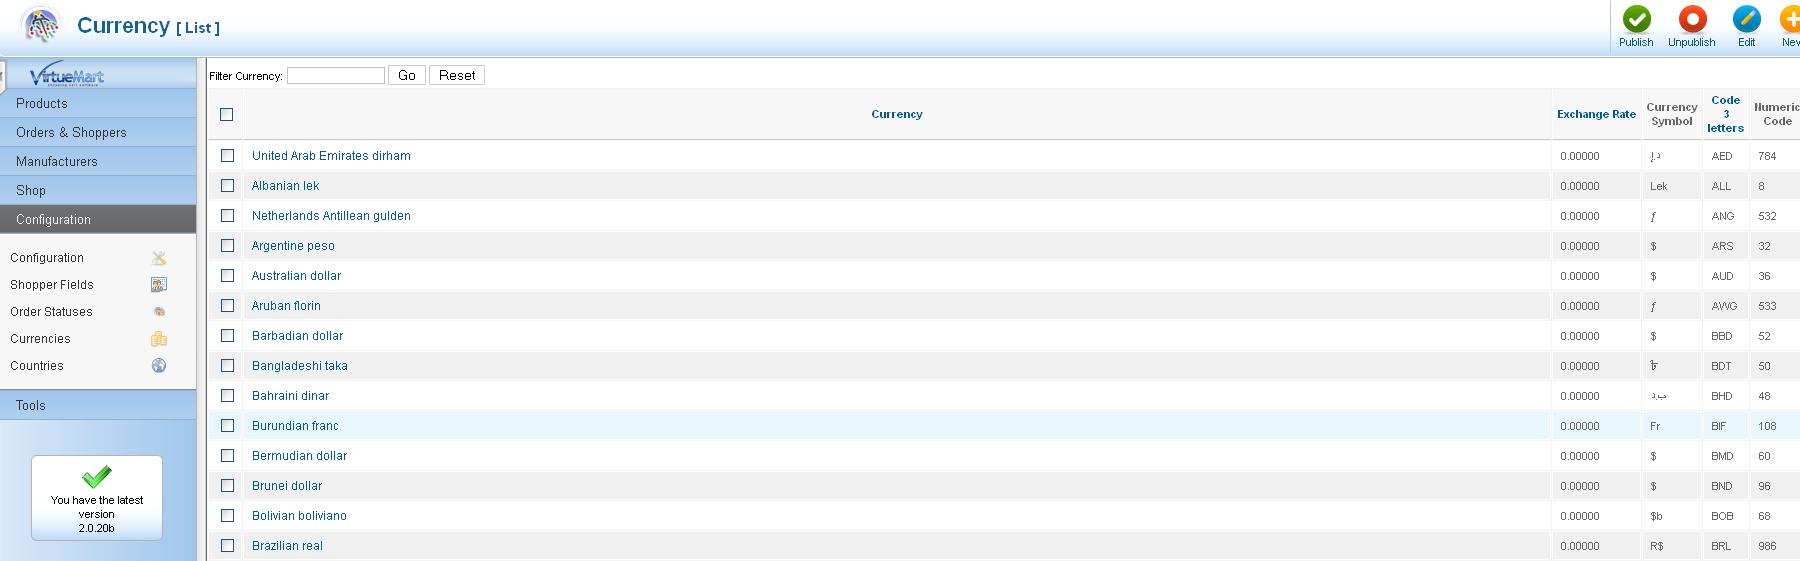
Task: Check the select-all checkbox in header
Action: pos(227,115)
